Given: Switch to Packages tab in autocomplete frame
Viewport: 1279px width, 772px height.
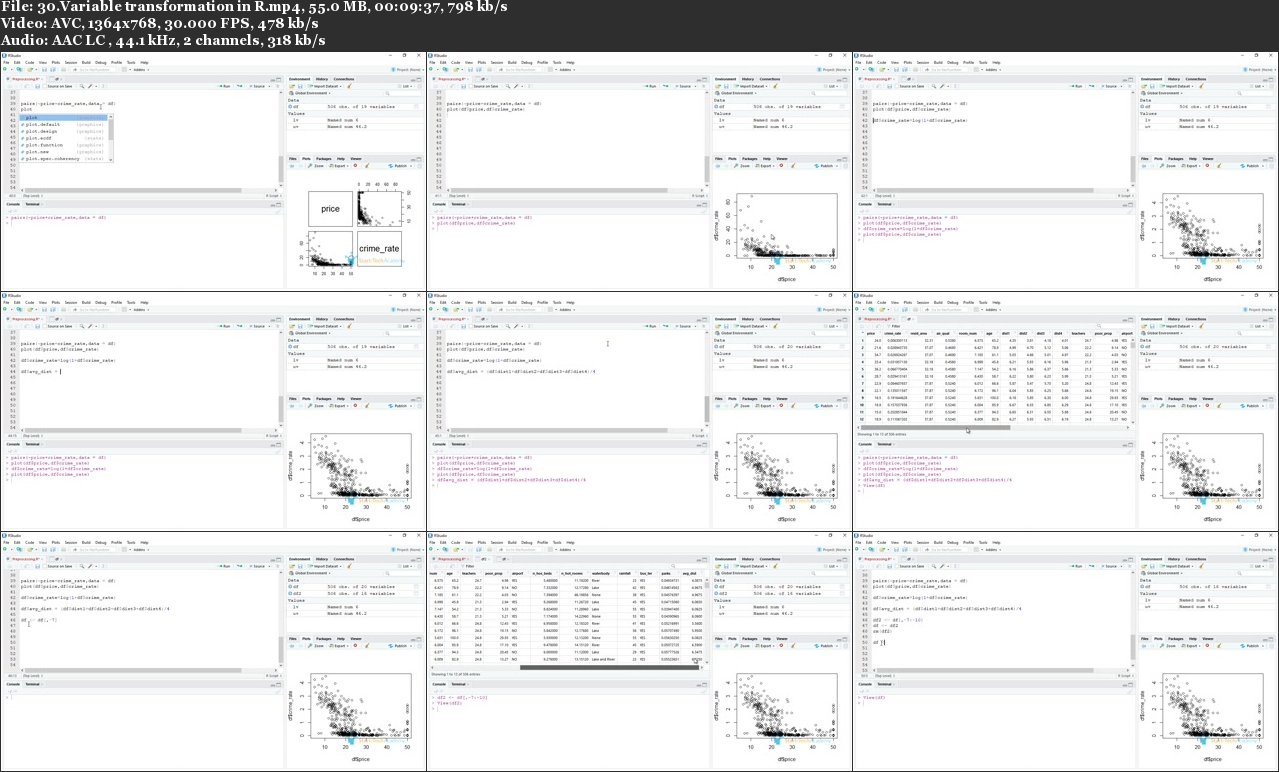Looking at the screenshot, I should click(324, 159).
